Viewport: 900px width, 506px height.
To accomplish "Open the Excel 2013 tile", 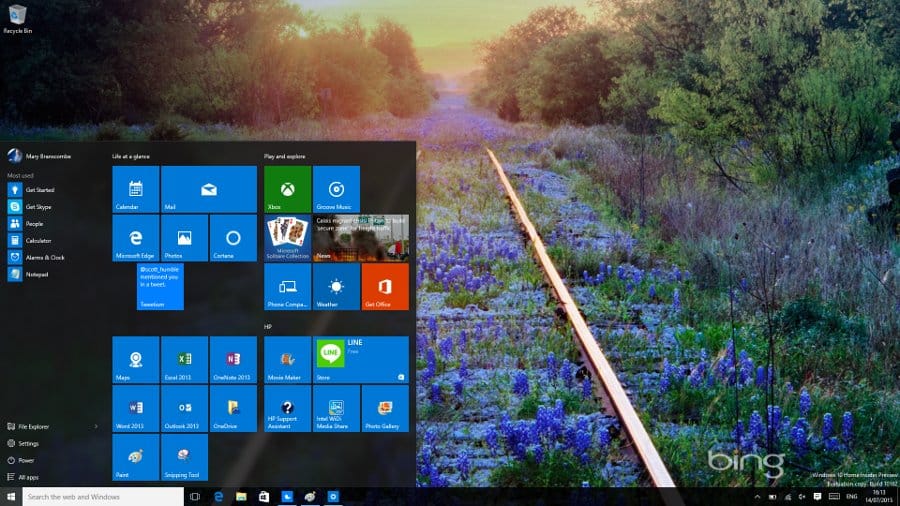I will click(x=184, y=360).
